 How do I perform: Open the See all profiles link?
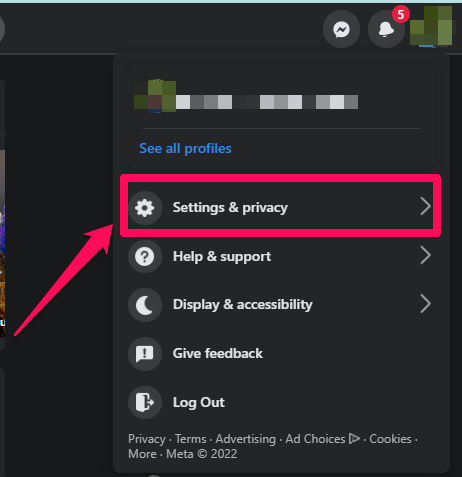point(185,148)
